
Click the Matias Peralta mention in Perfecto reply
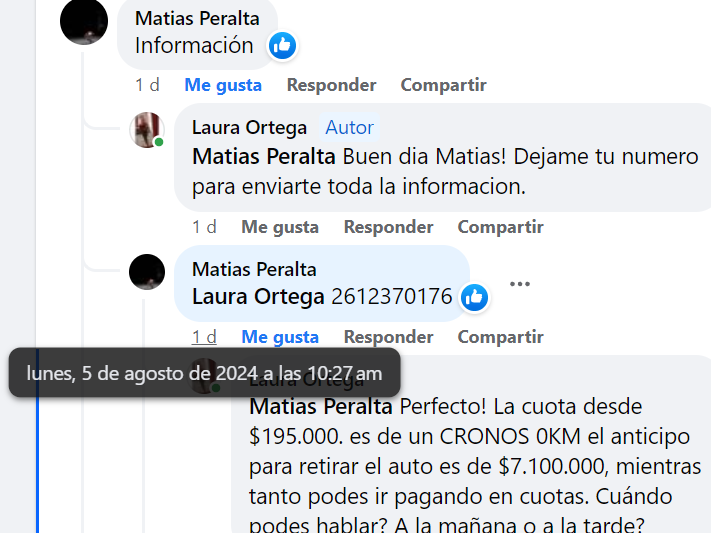pos(321,406)
